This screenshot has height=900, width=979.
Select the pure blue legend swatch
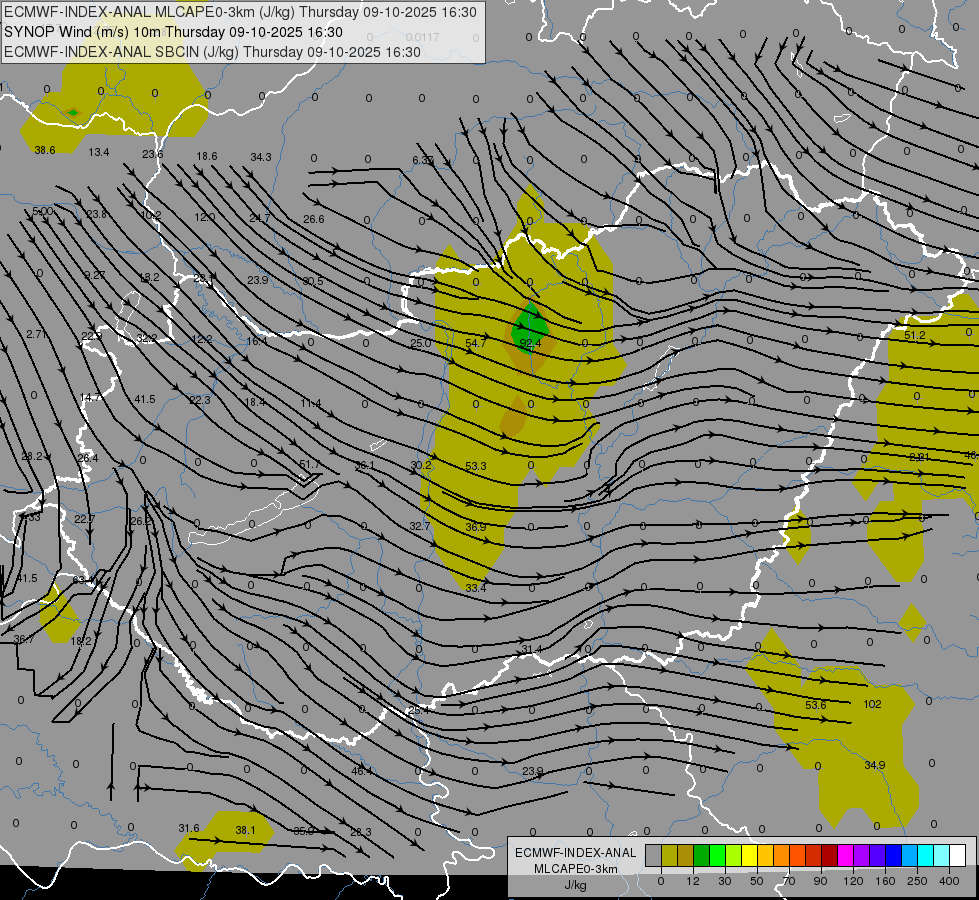893,855
